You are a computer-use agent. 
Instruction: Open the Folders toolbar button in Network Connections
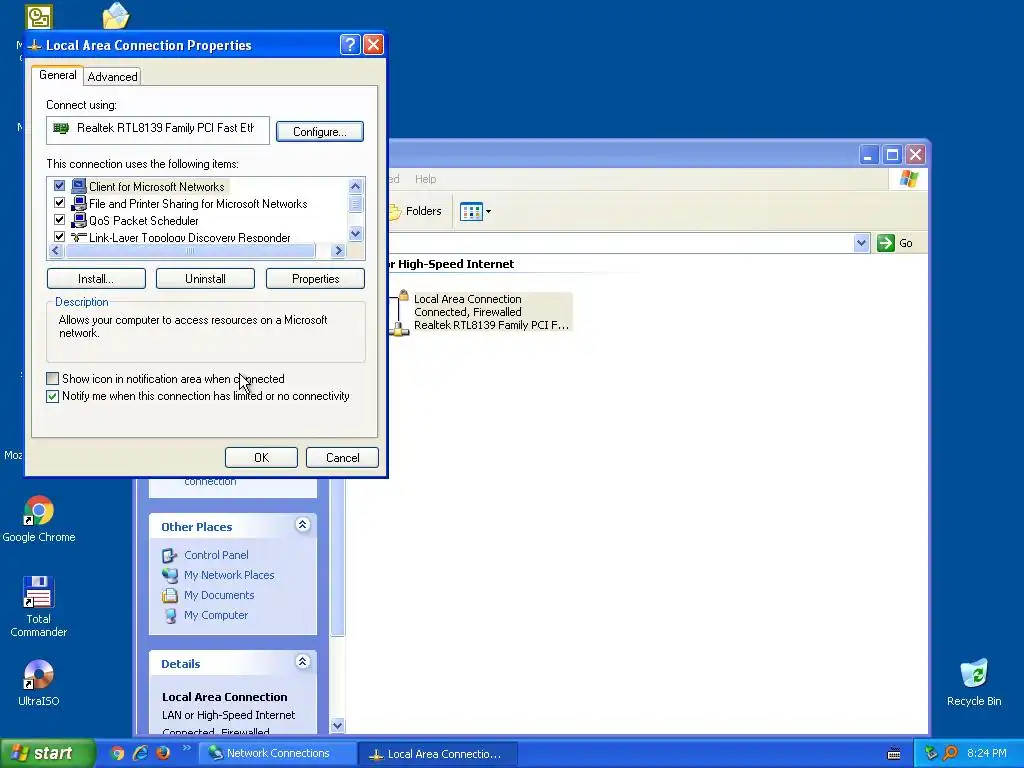tap(415, 211)
